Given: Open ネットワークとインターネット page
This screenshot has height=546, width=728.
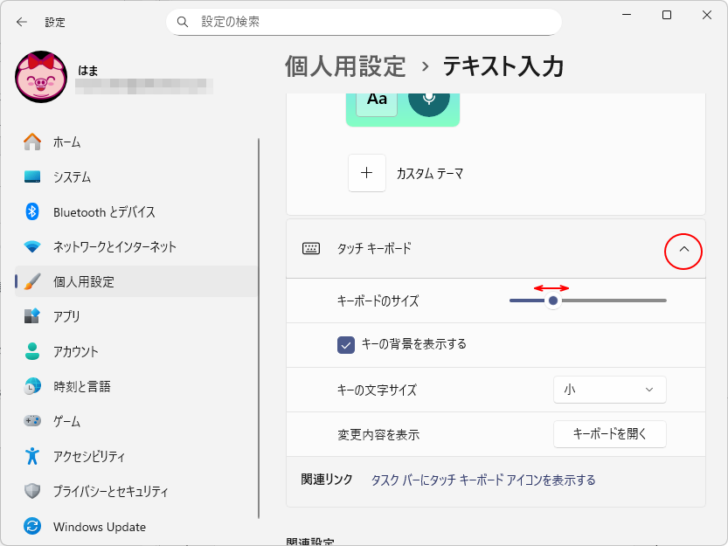Looking at the screenshot, I should click(x=136, y=247).
